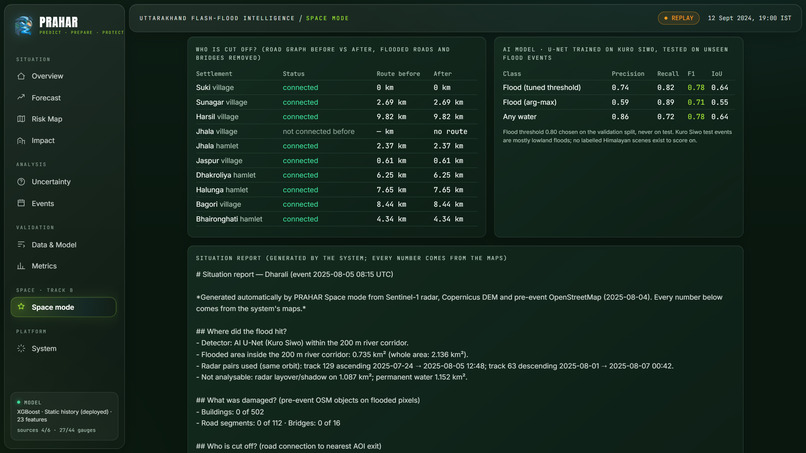The image size is (806, 453).
Task: Open the Uncertainty analysis
Action: (63, 182)
